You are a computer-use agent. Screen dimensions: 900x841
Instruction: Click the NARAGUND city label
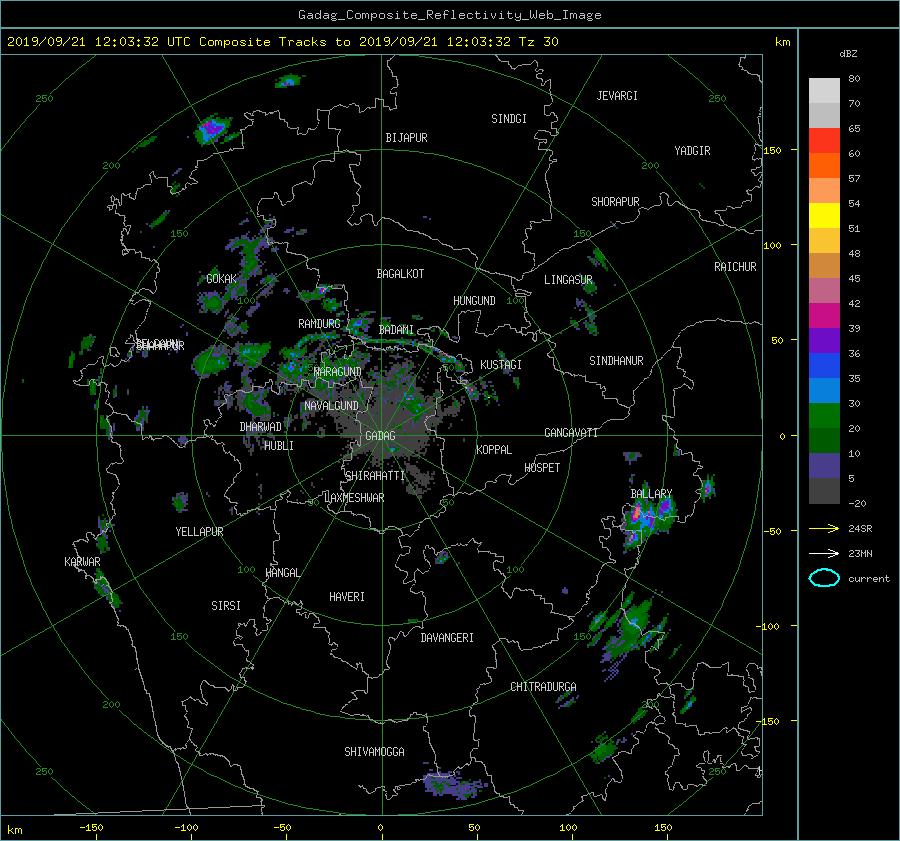pos(338,372)
